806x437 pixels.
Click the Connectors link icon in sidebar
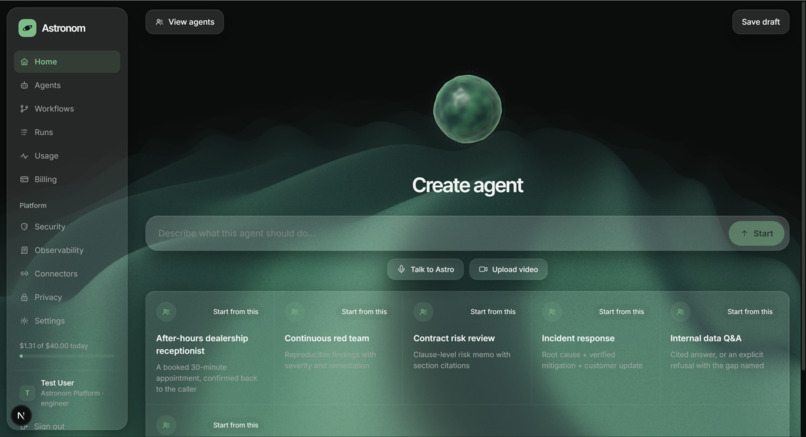[x=24, y=274]
